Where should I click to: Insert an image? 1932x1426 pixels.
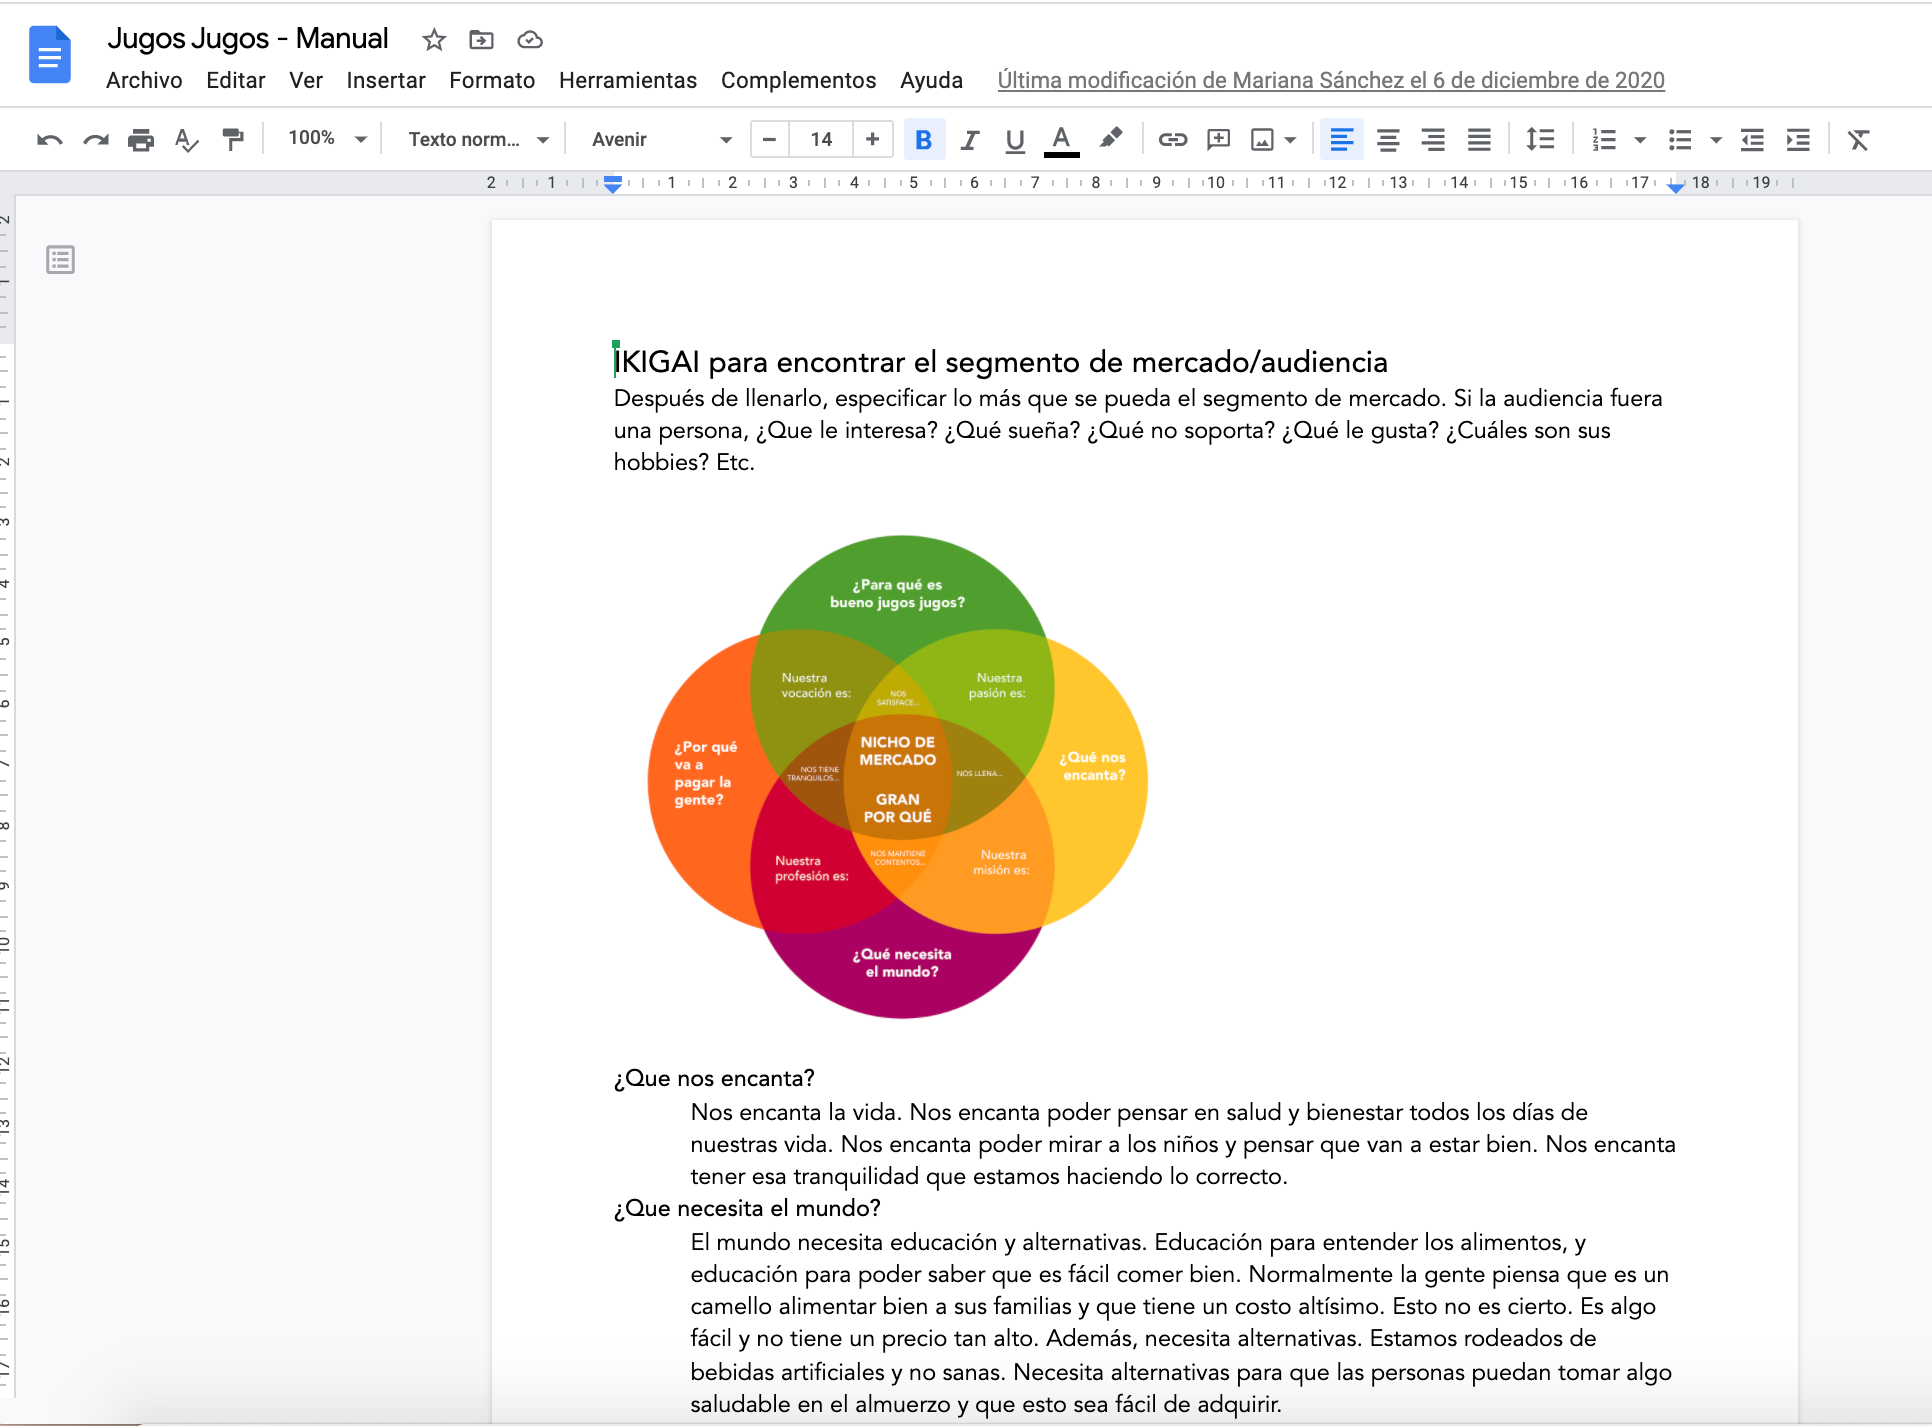(1263, 140)
